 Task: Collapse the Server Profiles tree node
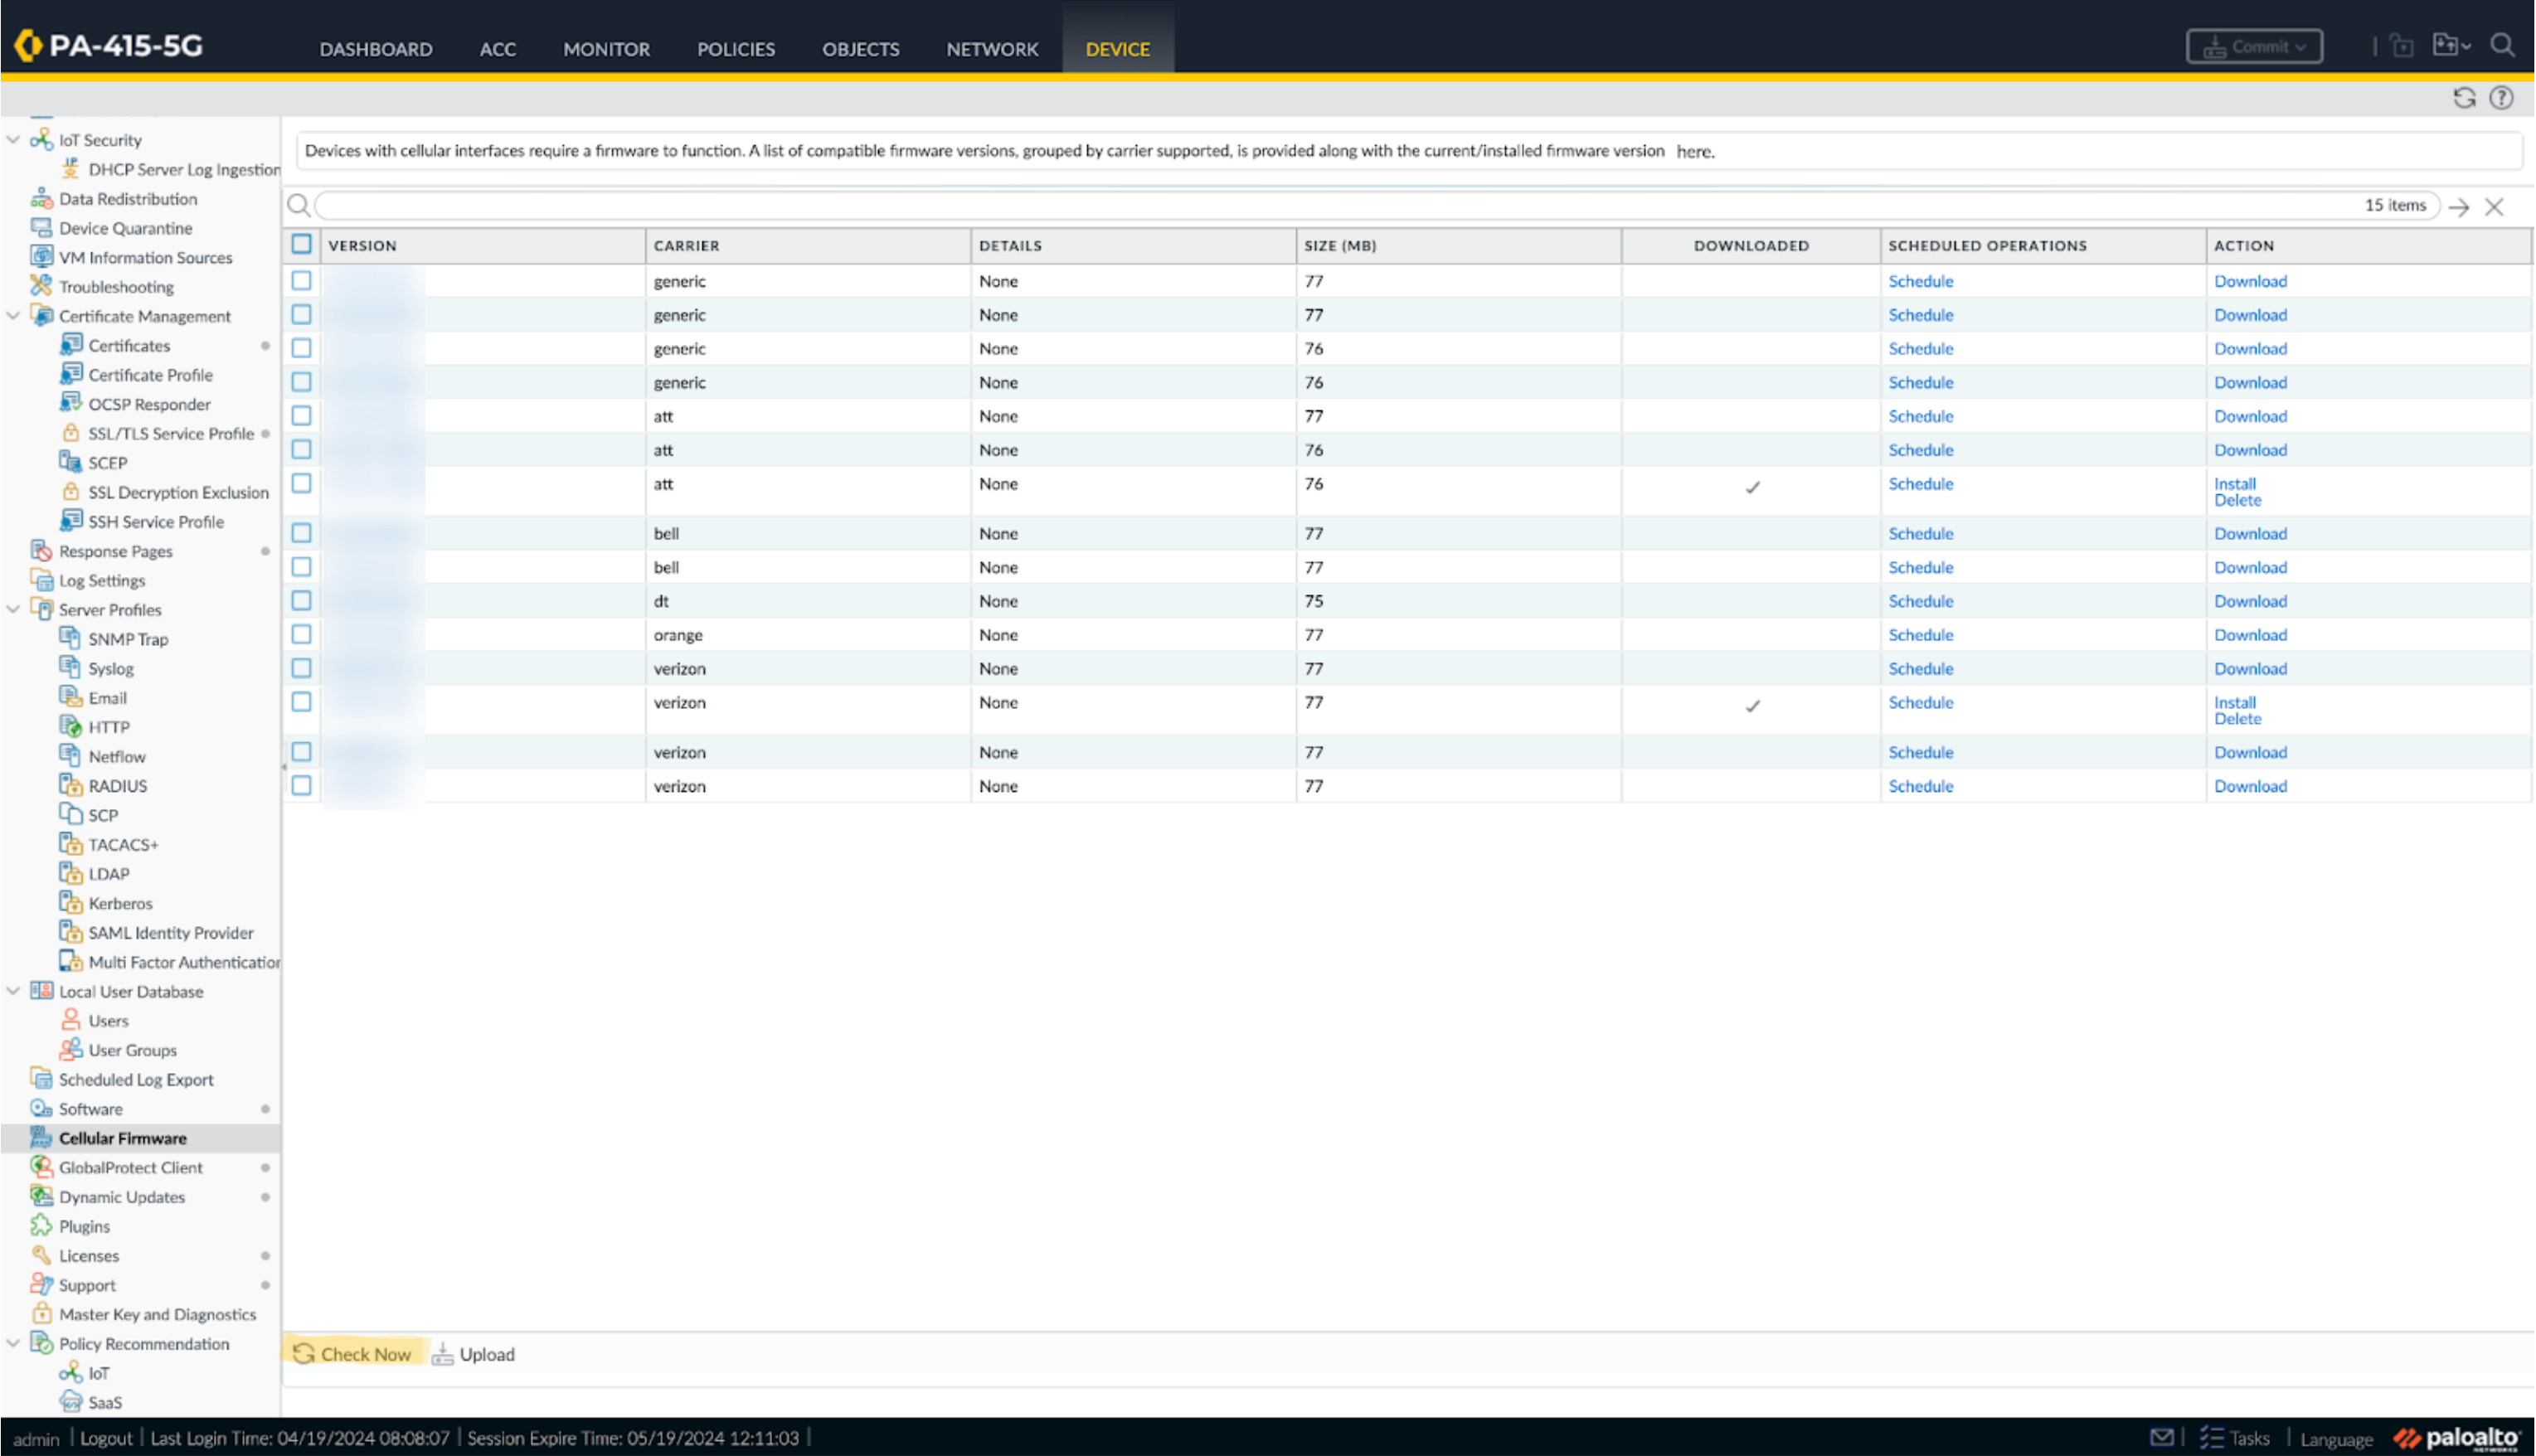click(14, 609)
